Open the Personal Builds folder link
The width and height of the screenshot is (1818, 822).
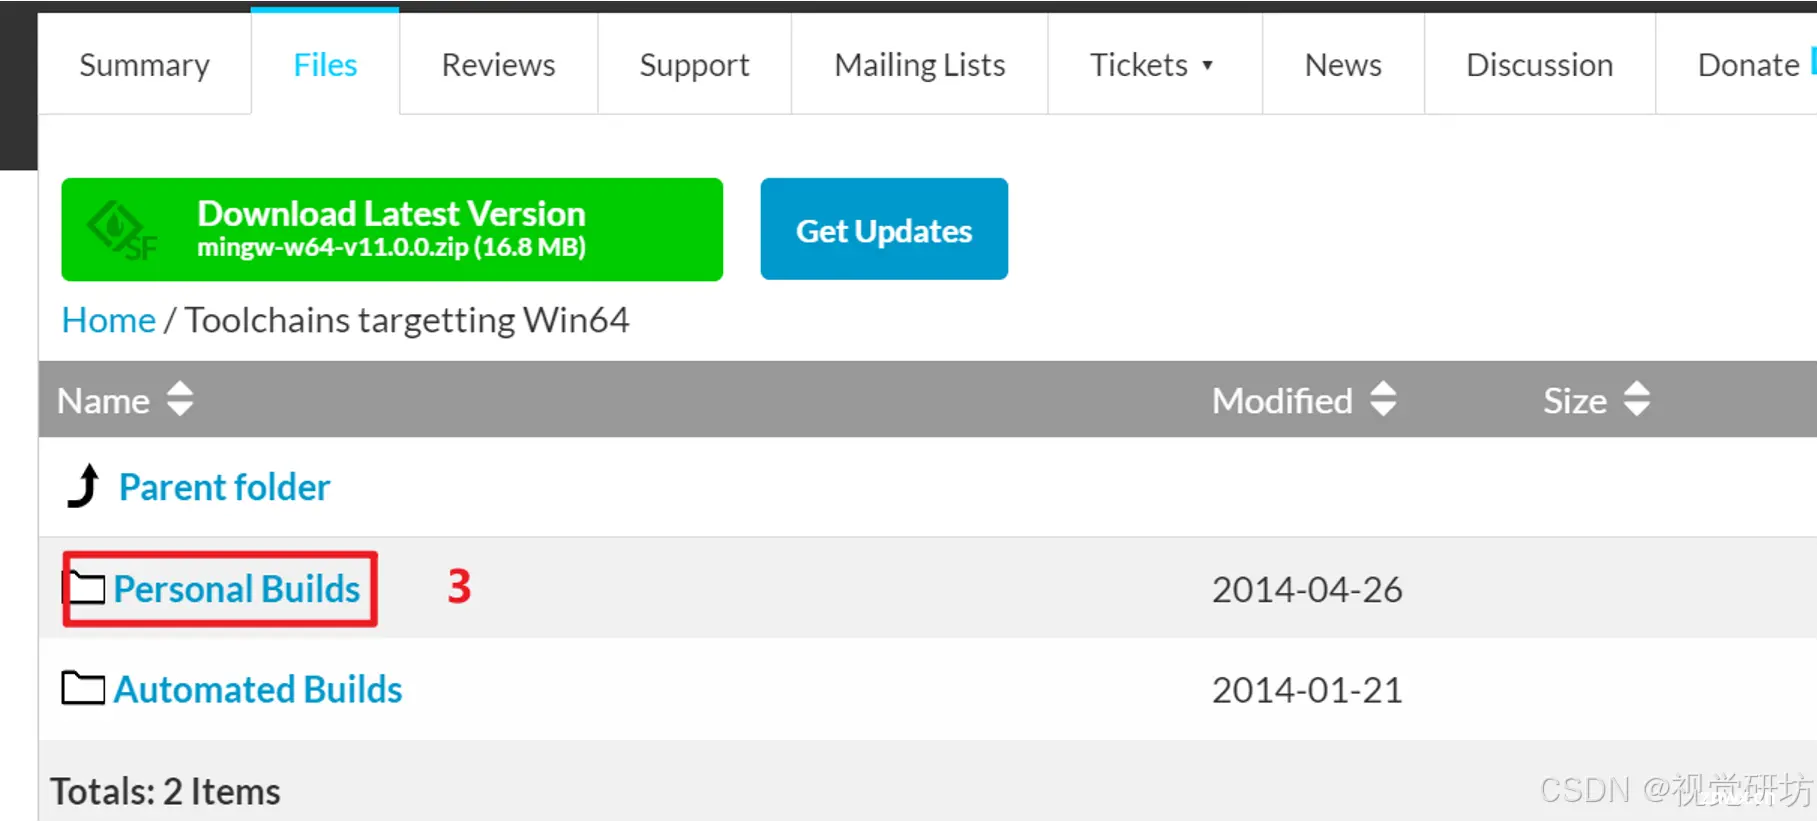coord(237,589)
